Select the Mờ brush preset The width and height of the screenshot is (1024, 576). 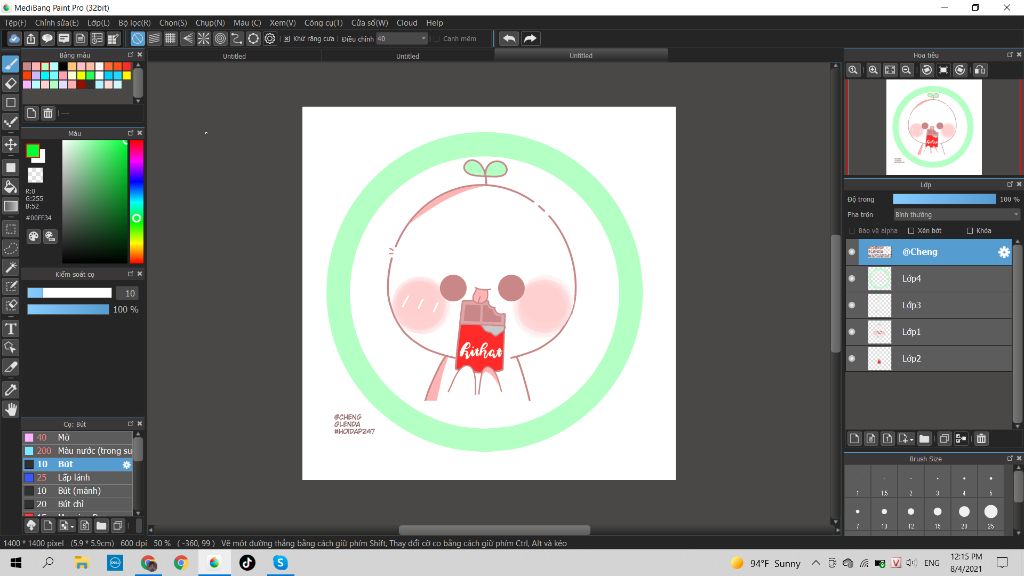click(x=78, y=438)
